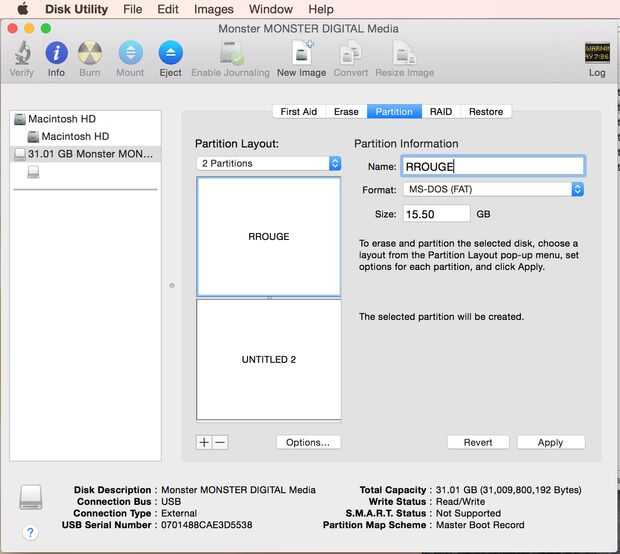
Task: Select the Macintosh HD volume in sidebar
Action: pyautogui.click(x=85, y=136)
